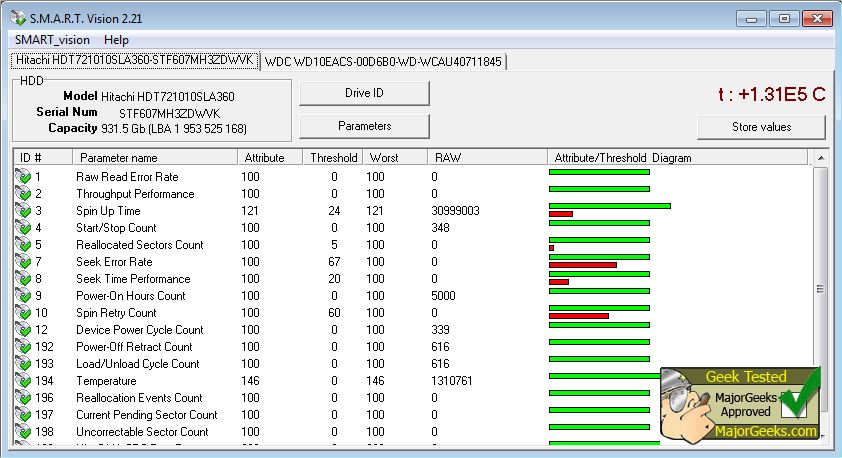Screen dimensions: 842x458
Task: Sort by RAW column header
Action: tap(487, 157)
